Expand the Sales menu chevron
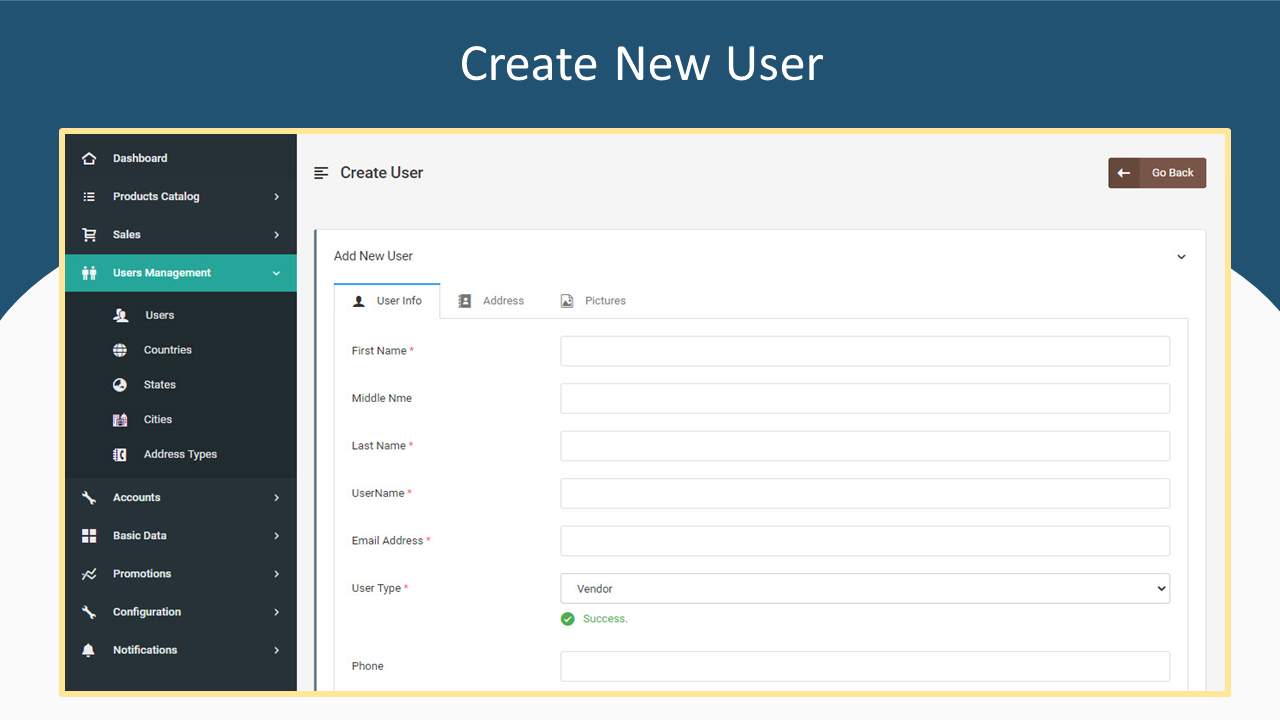Image resolution: width=1280 pixels, height=720 pixels. pyautogui.click(x=277, y=235)
